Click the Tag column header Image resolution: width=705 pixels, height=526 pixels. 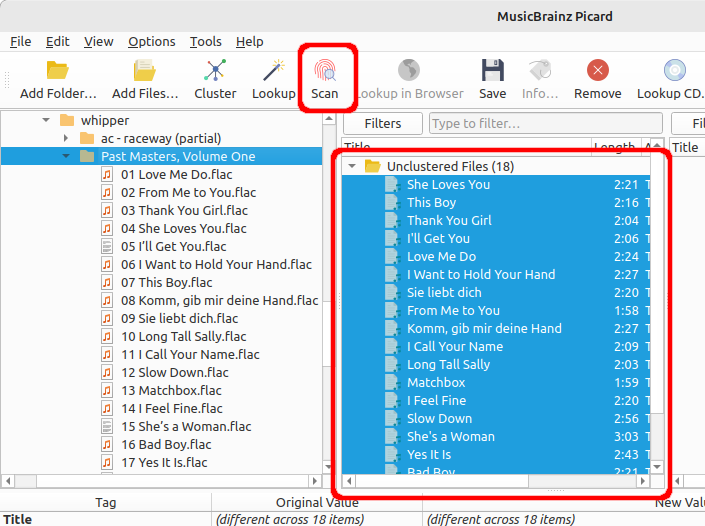tap(106, 502)
